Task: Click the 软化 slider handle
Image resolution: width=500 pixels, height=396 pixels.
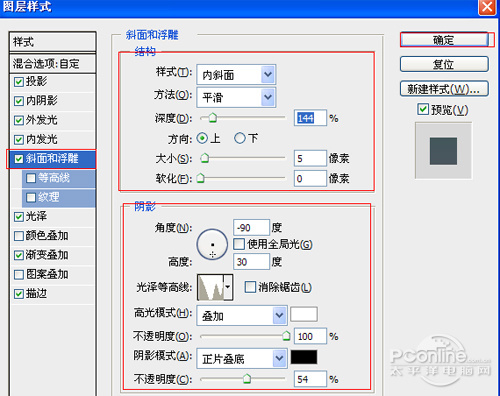Action: point(200,178)
